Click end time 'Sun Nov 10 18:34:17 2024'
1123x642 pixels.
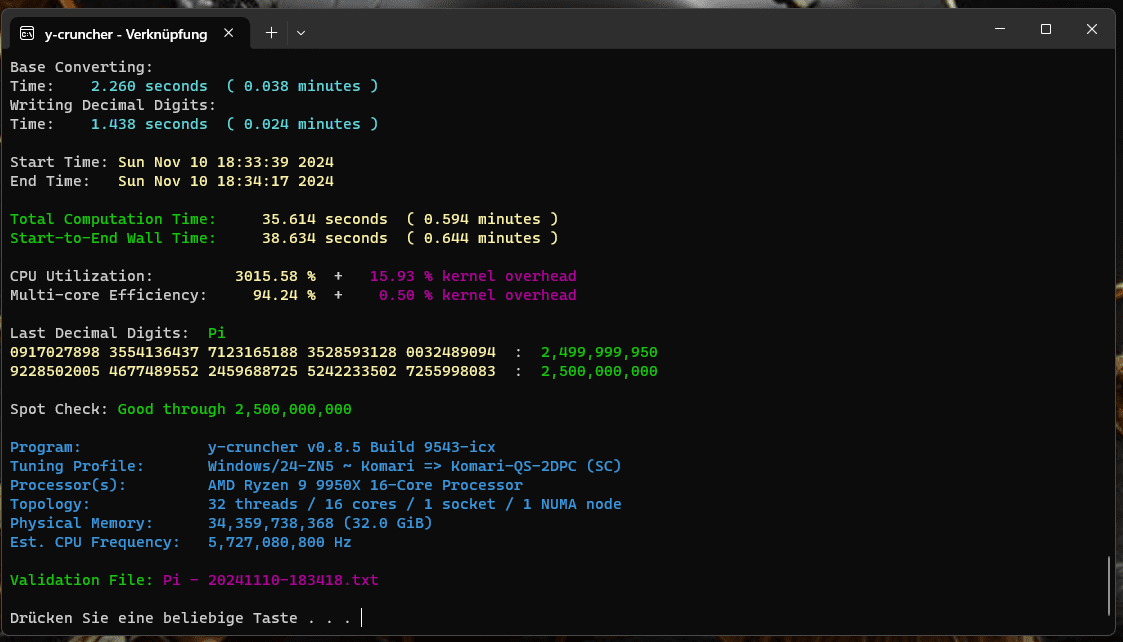tap(226, 181)
